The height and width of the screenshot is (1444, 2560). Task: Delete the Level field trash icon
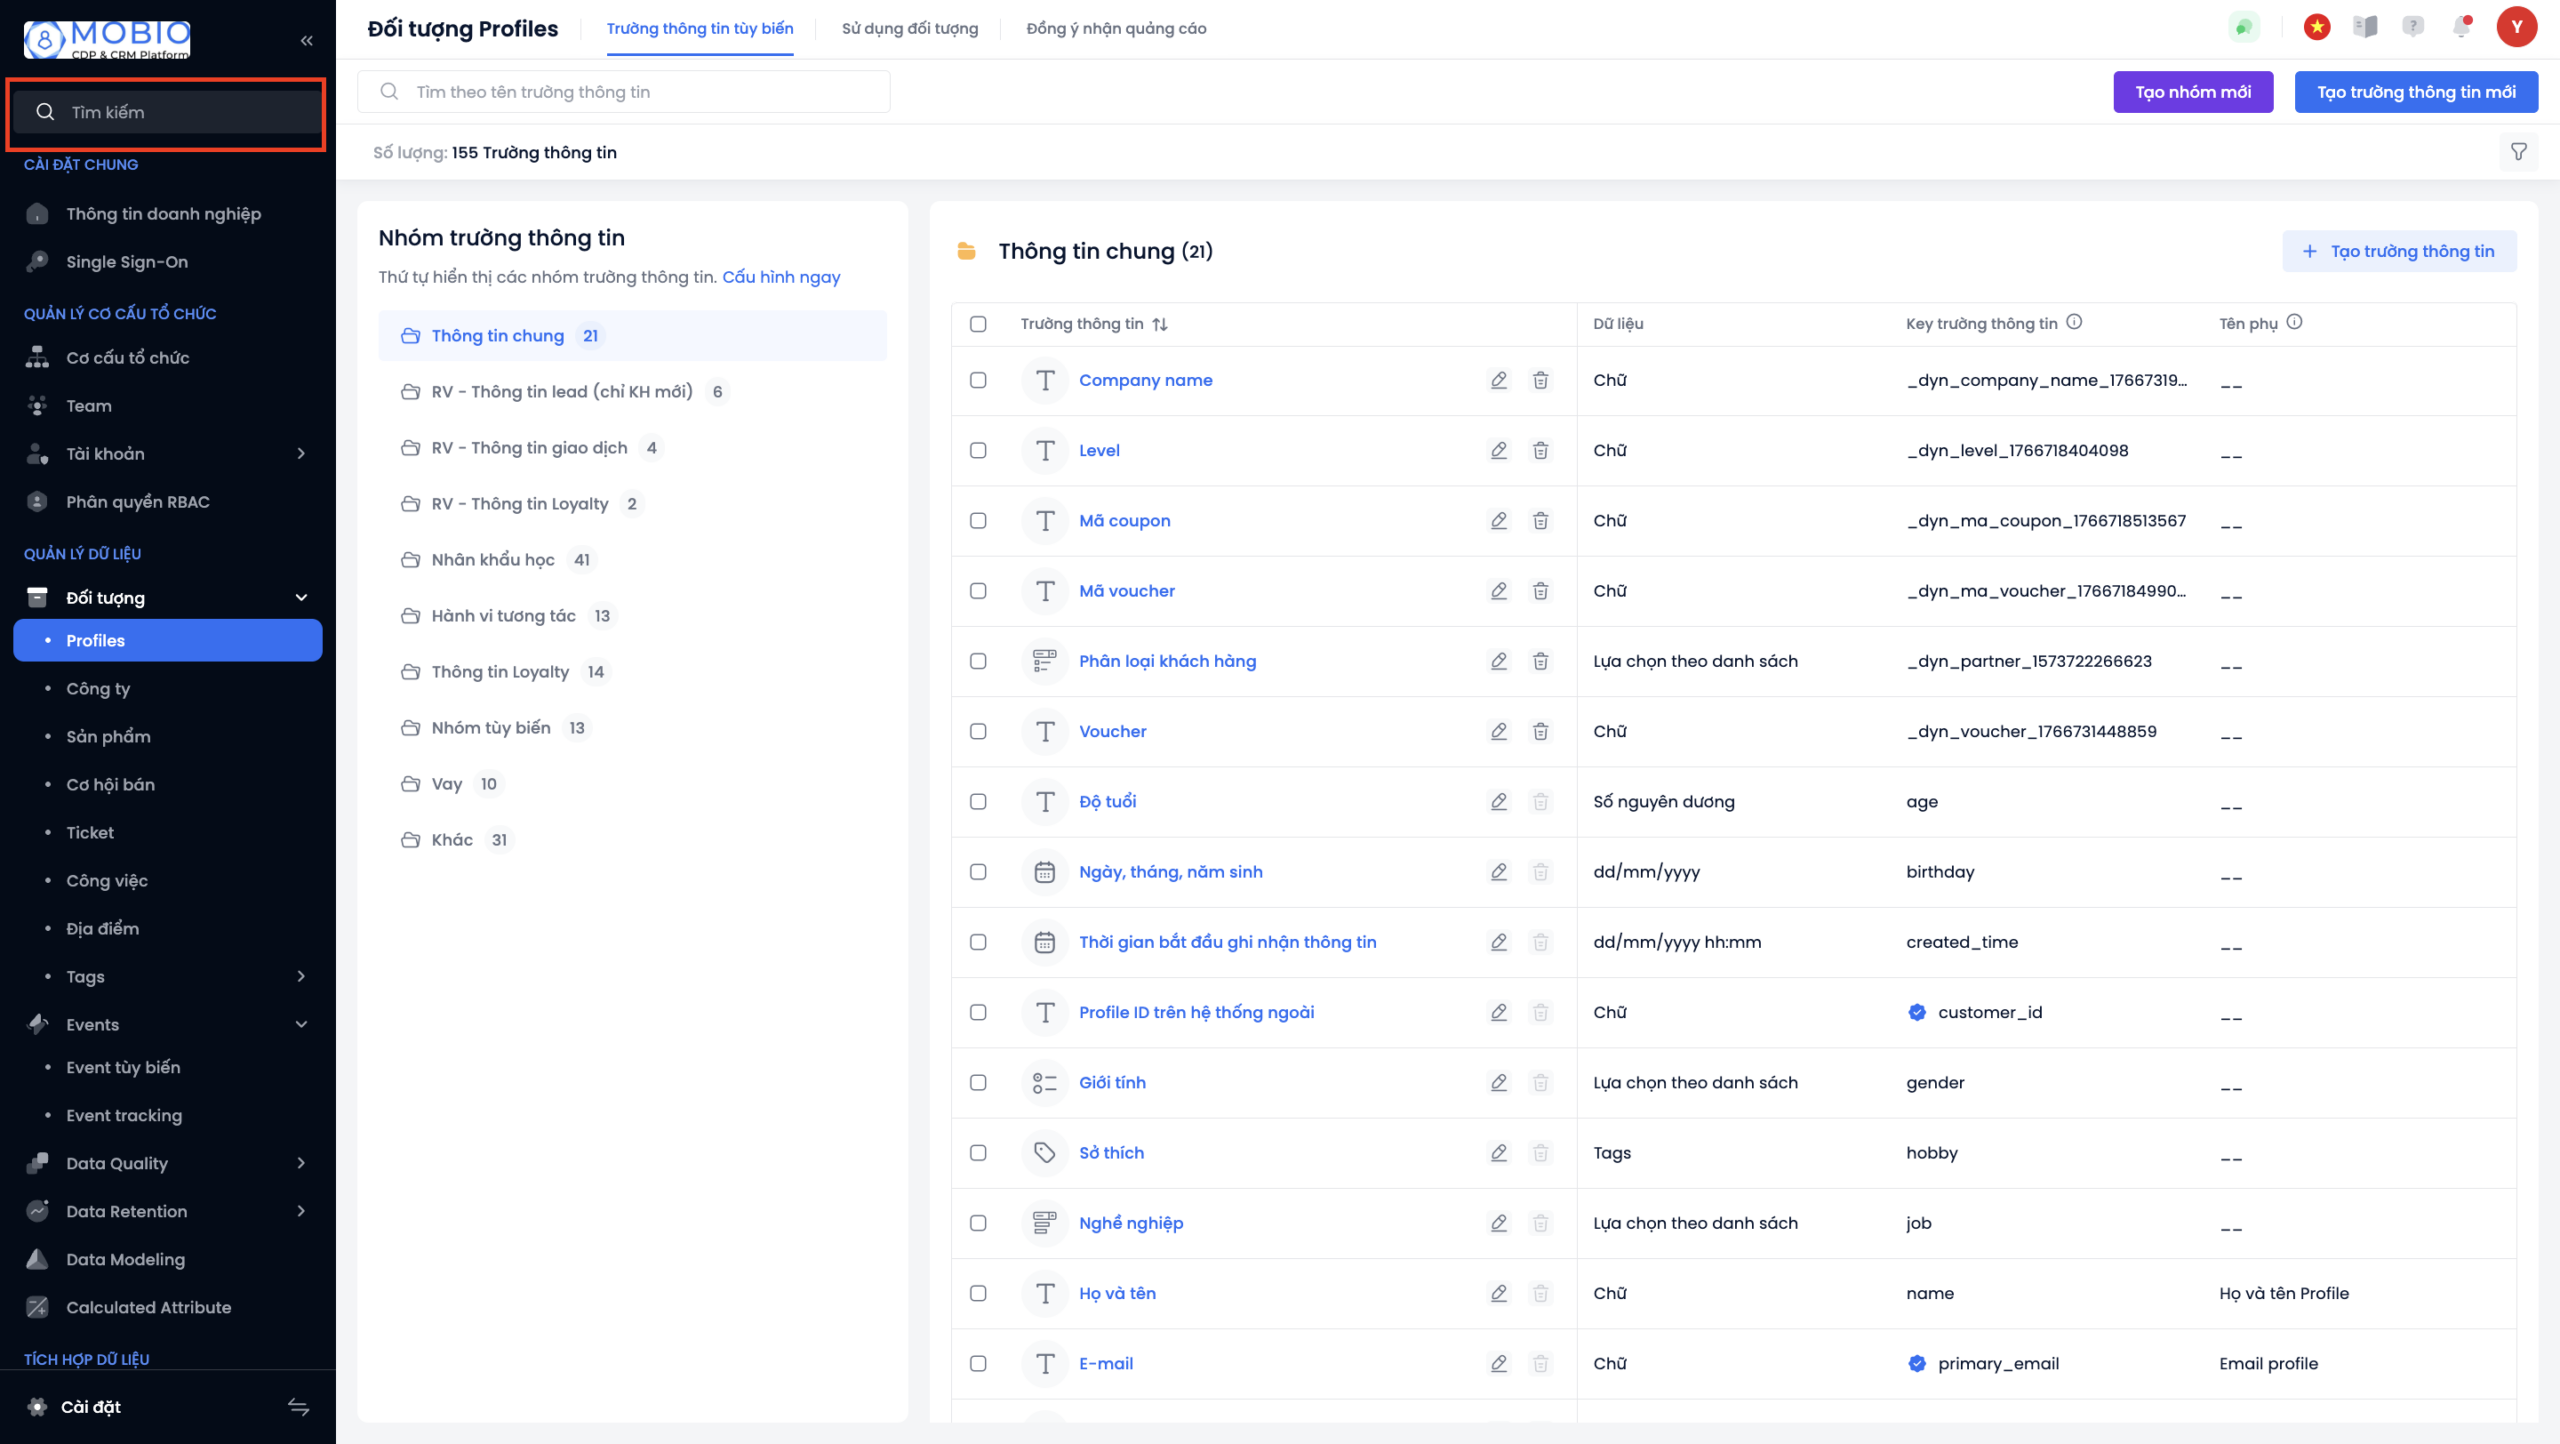[1540, 450]
